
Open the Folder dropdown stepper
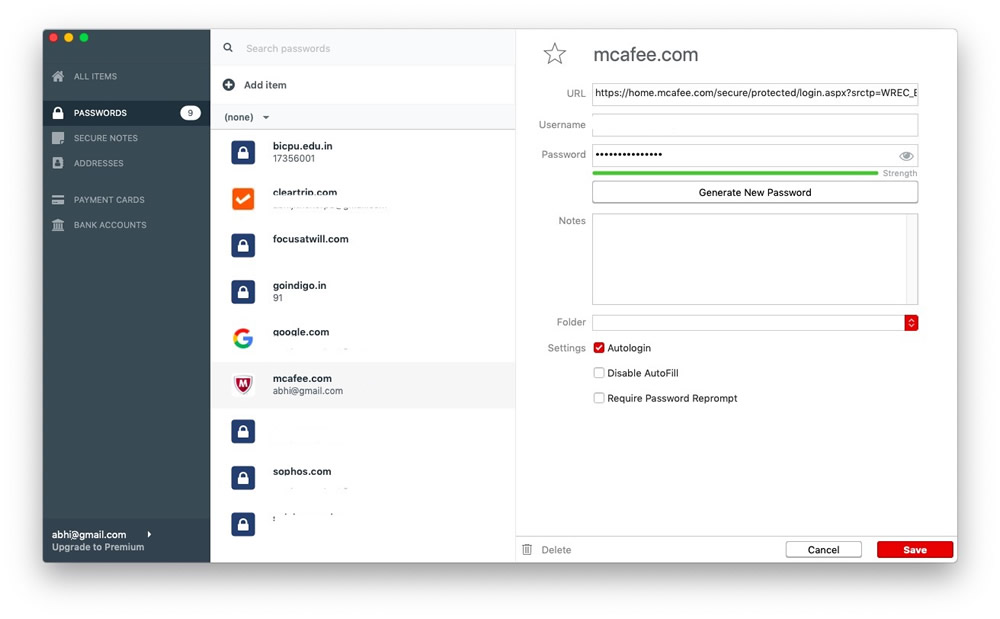point(911,323)
